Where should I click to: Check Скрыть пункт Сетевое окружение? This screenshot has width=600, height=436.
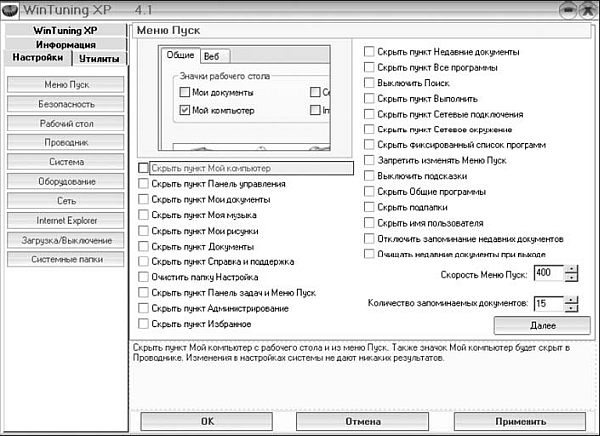pyautogui.click(x=369, y=129)
